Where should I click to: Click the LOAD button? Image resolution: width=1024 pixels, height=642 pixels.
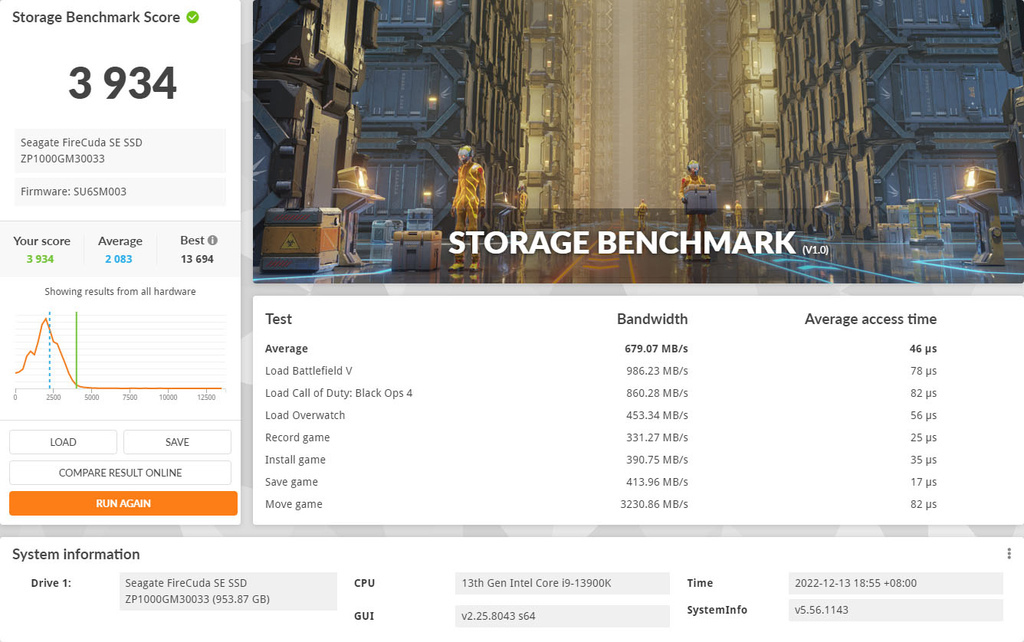63,442
